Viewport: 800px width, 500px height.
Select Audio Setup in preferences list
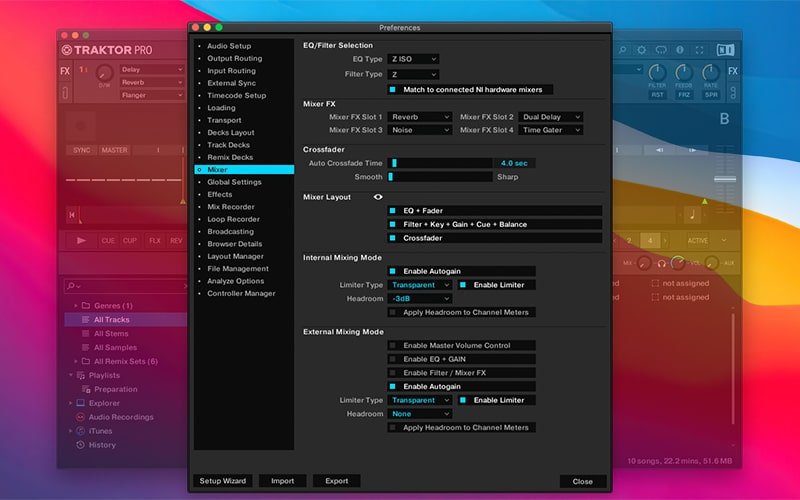tap(229, 46)
